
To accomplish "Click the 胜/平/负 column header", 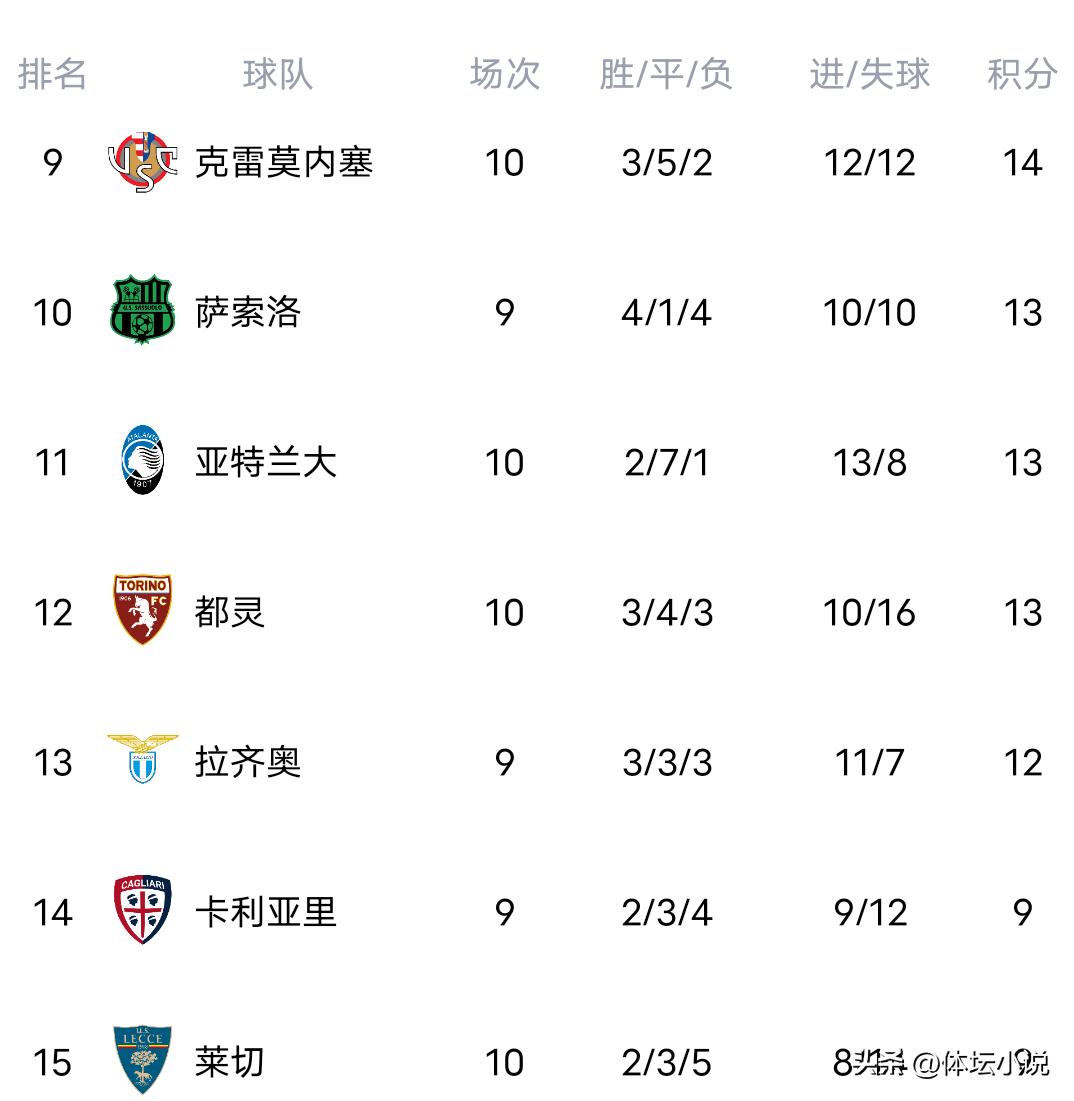I will 666,74.
